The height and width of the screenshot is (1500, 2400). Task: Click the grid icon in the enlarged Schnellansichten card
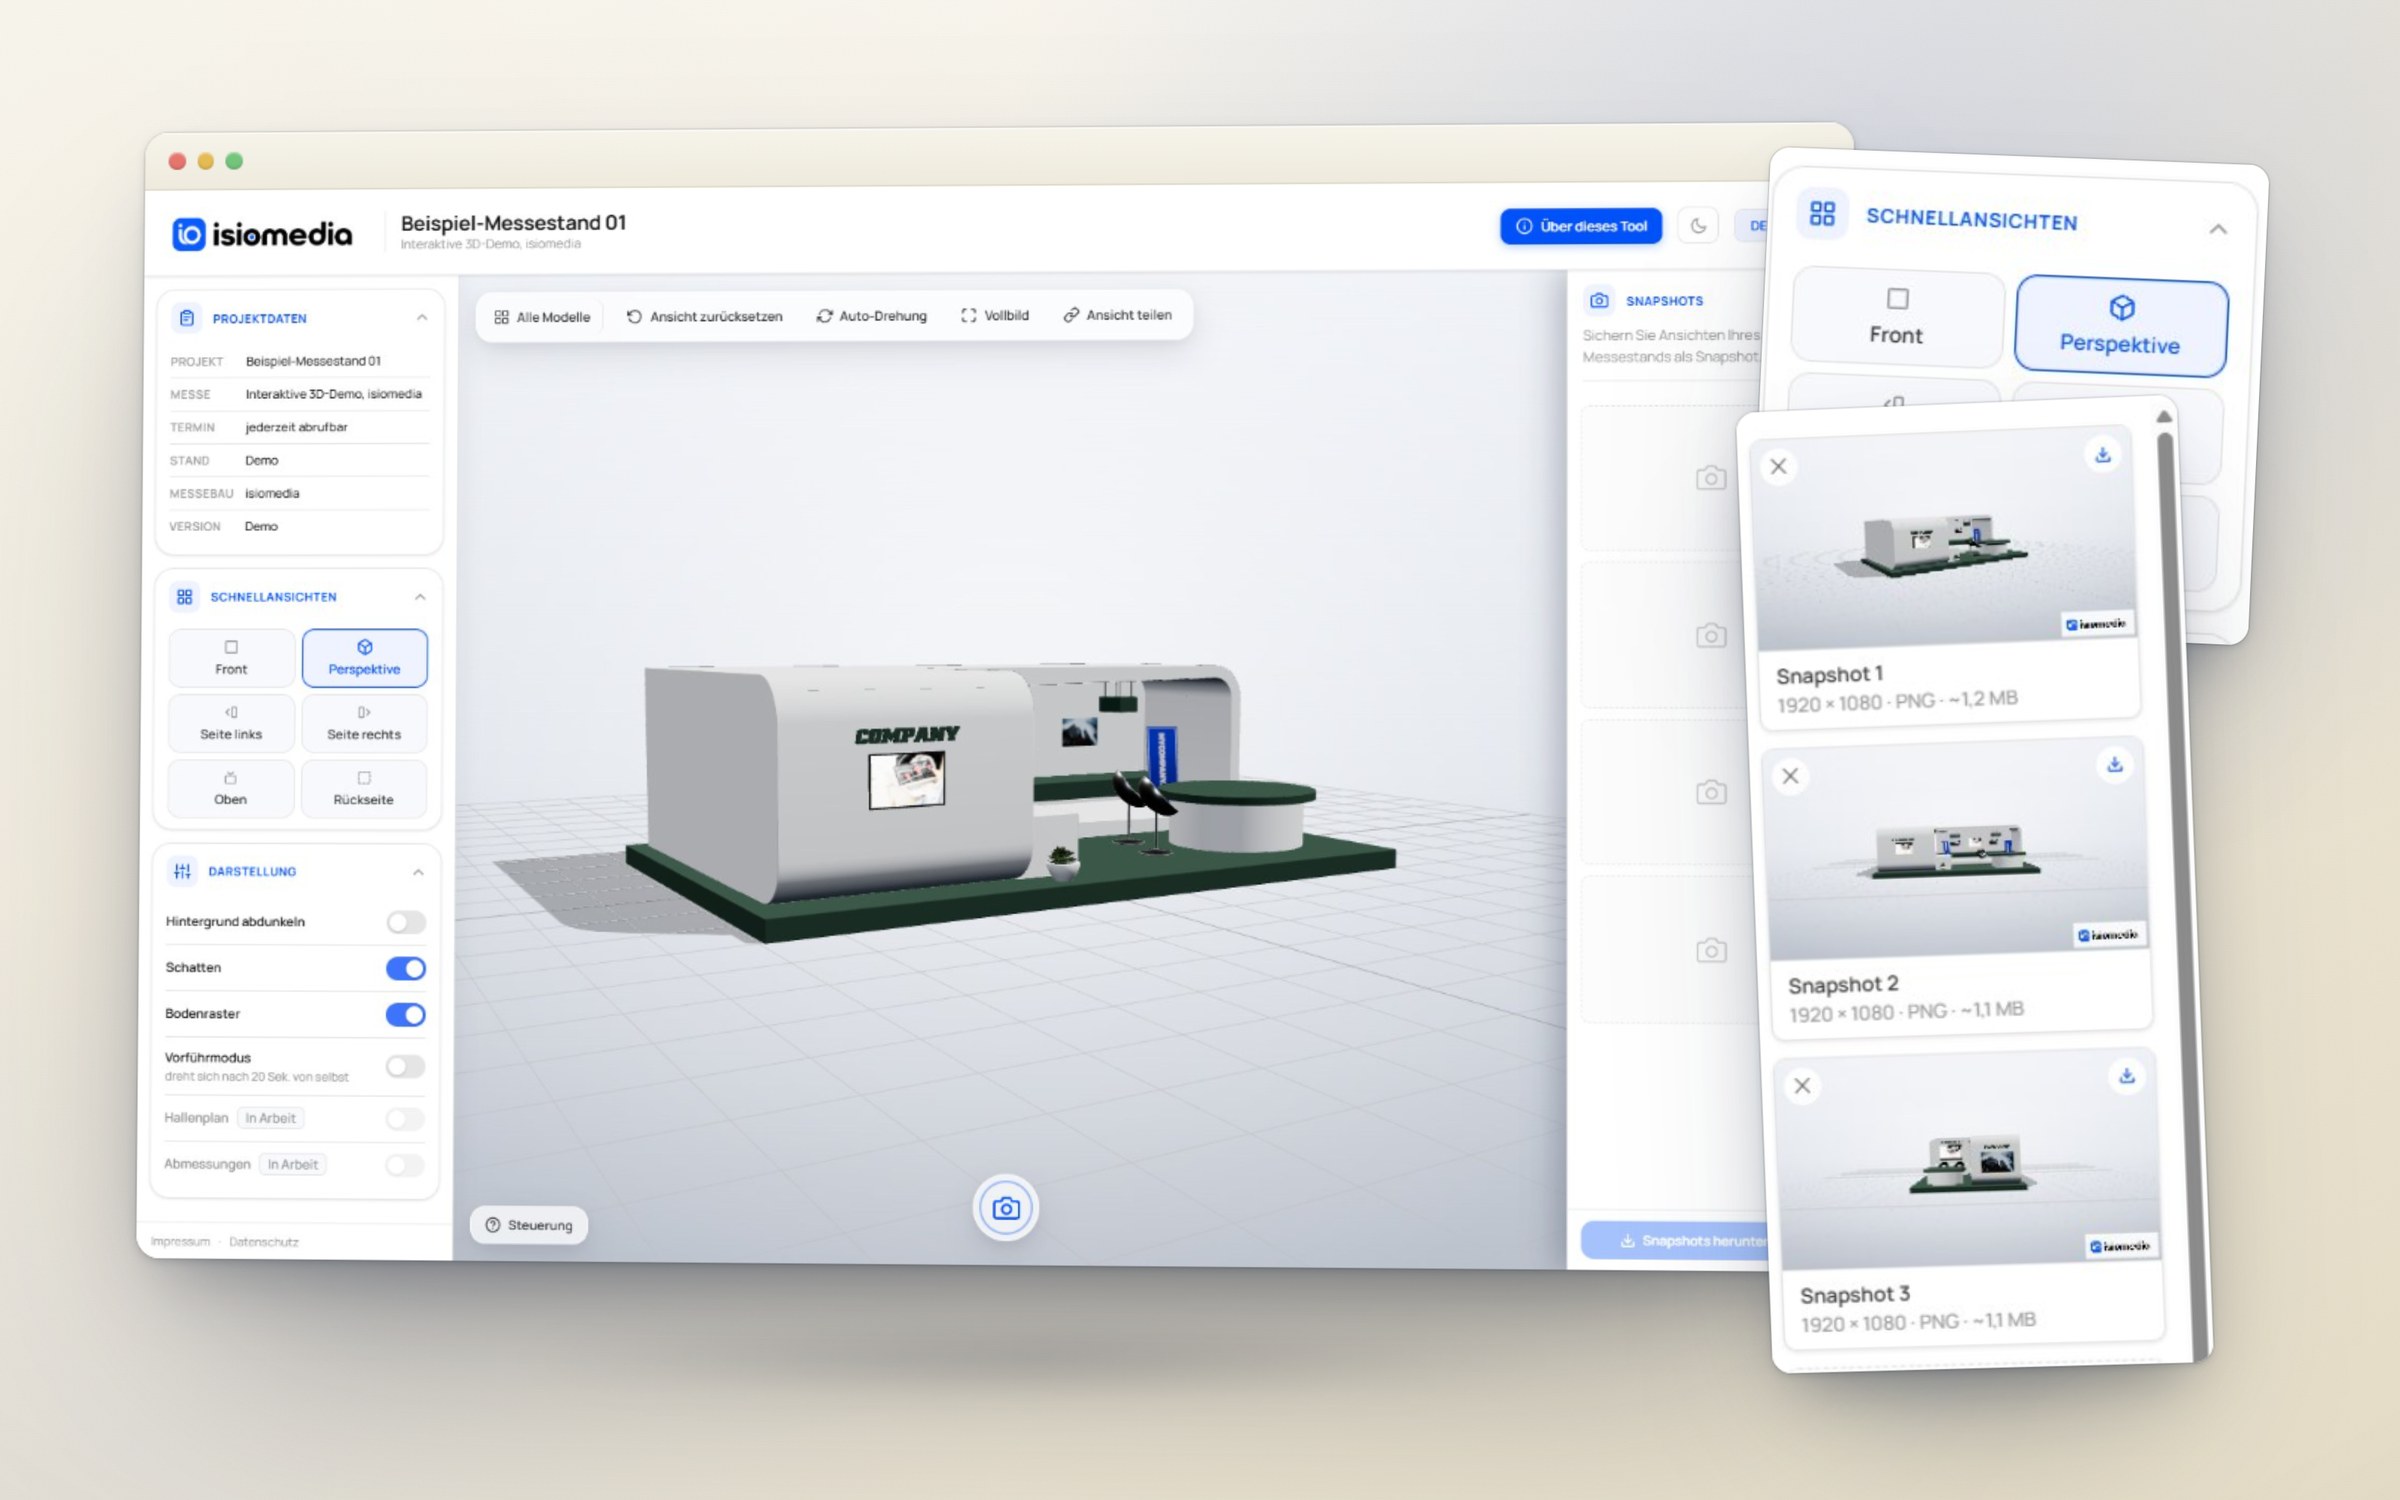point(1822,213)
